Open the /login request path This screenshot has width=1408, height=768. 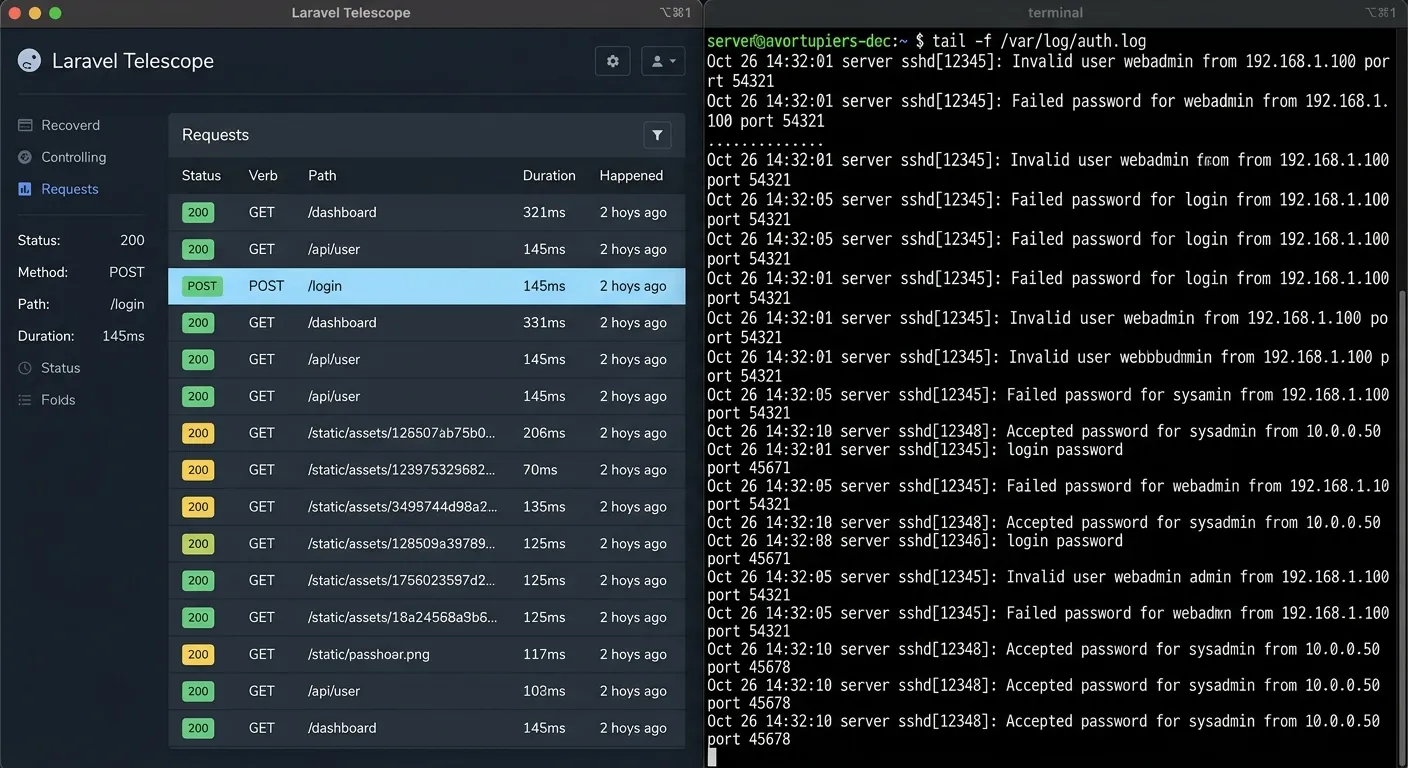point(325,286)
